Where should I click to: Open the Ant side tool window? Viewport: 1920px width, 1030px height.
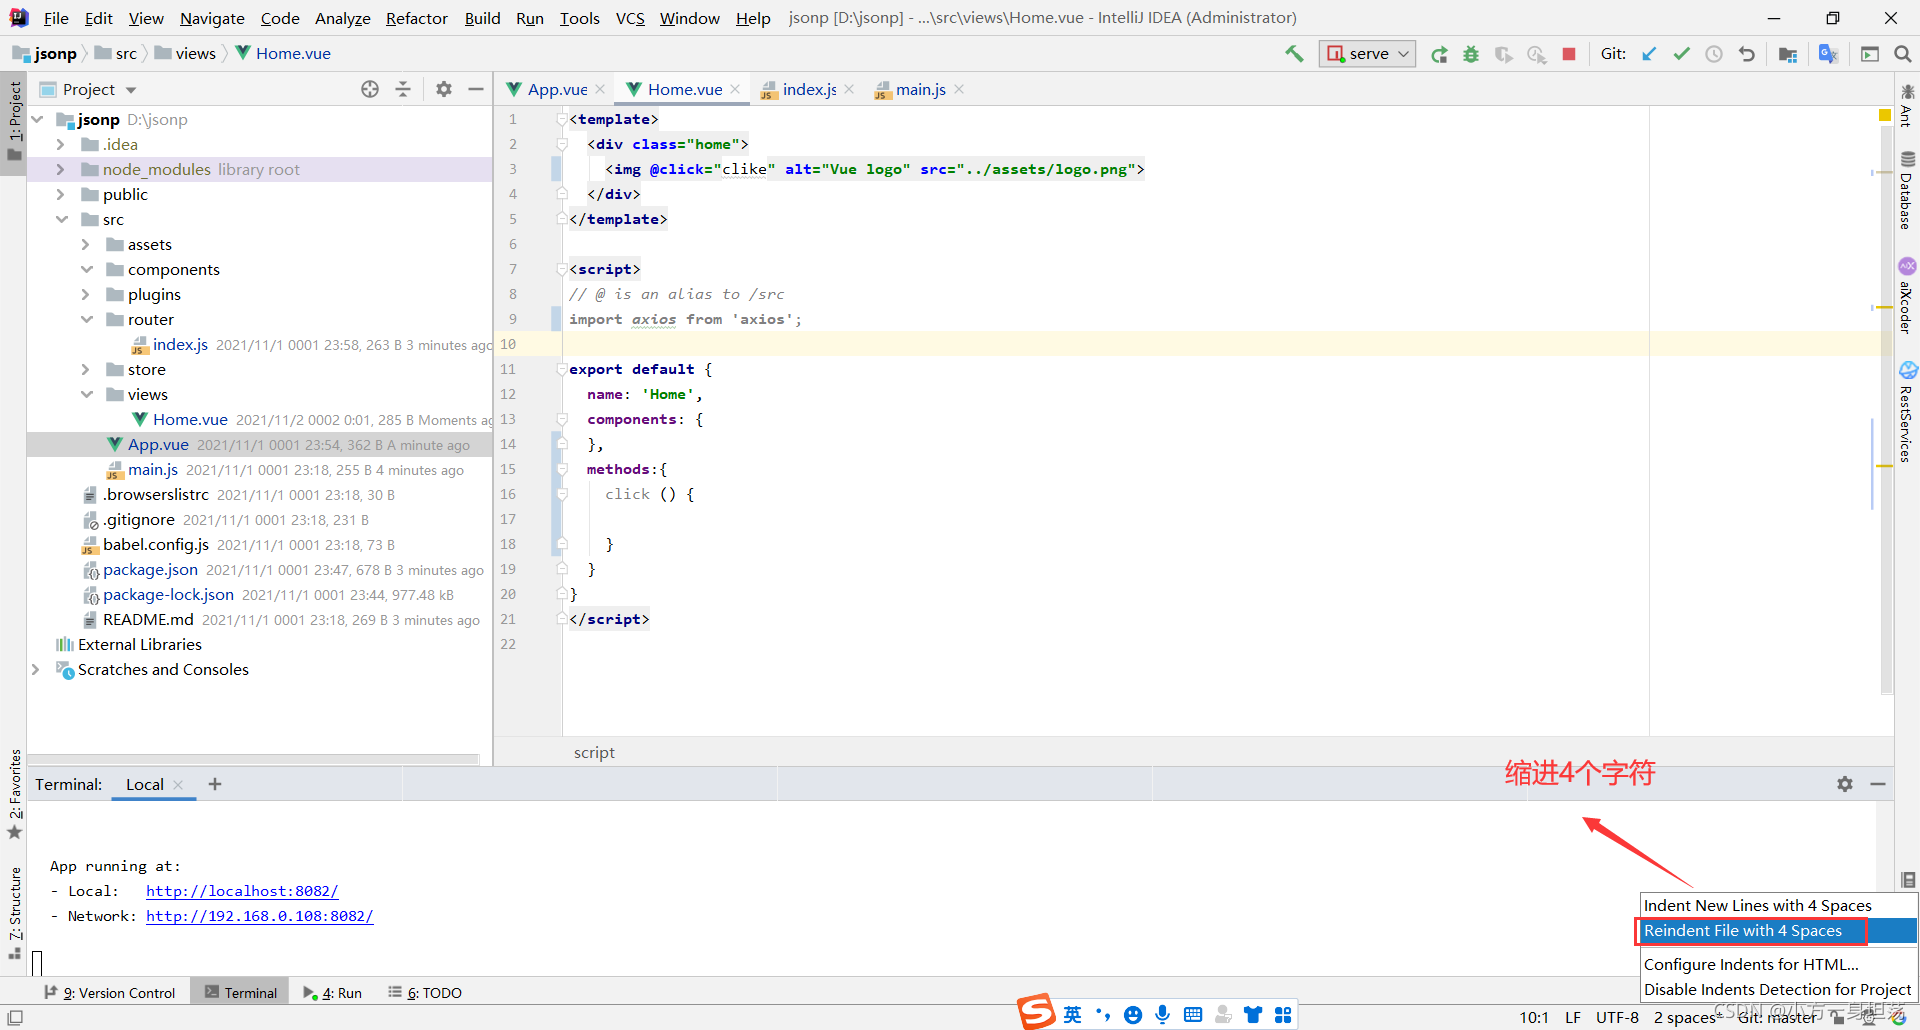click(1907, 106)
